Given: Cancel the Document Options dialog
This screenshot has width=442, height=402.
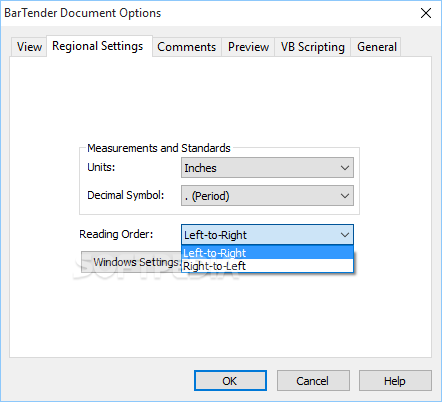Looking at the screenshot, I should coord(313,381).
